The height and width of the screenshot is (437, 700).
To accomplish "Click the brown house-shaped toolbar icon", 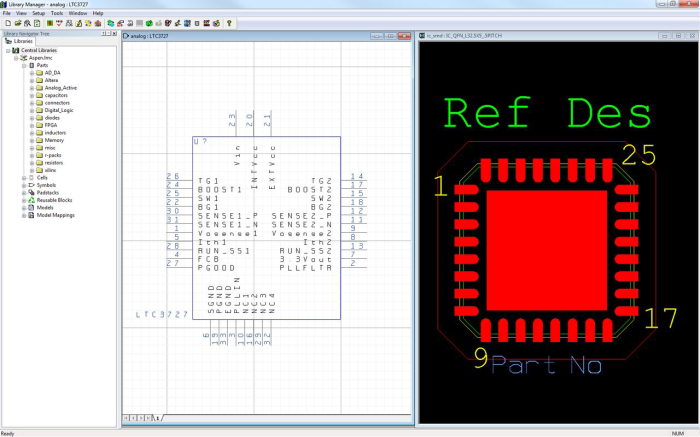I will (x=98, y=23).
